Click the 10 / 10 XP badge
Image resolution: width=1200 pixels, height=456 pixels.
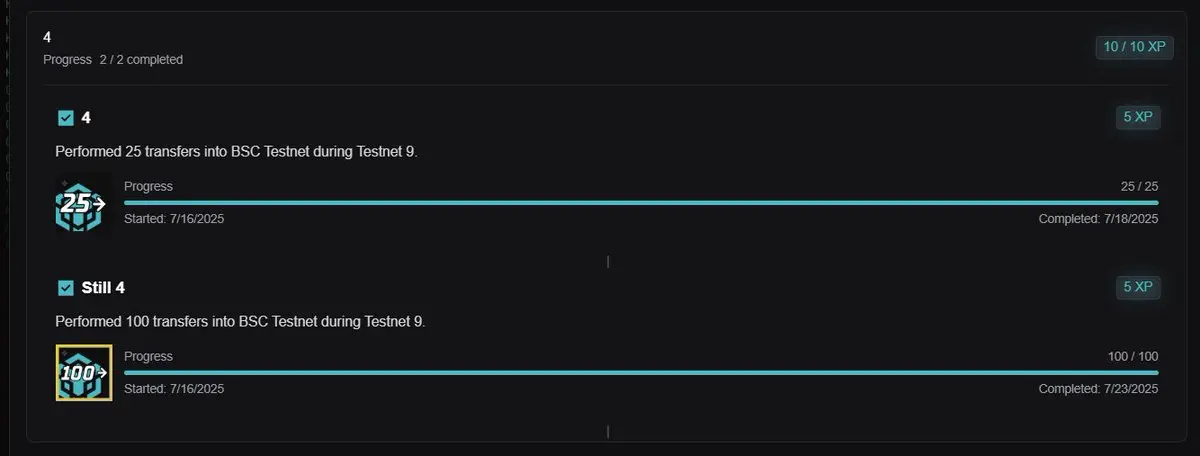click(1134, 47)
